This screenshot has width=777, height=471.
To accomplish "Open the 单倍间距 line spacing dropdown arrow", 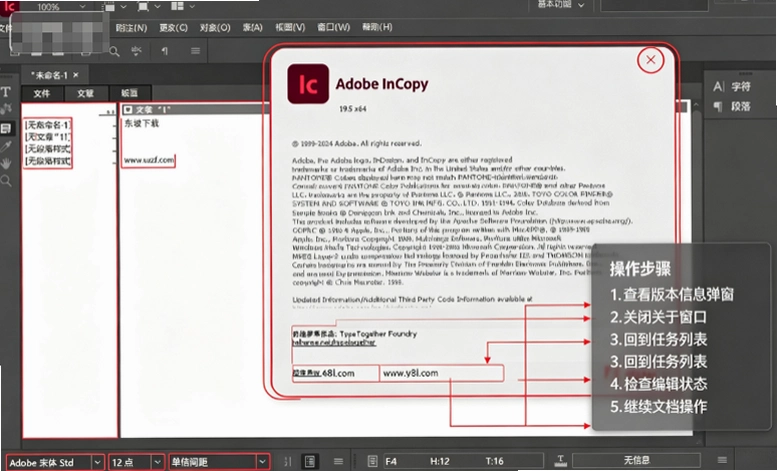I will pos(262,462).
